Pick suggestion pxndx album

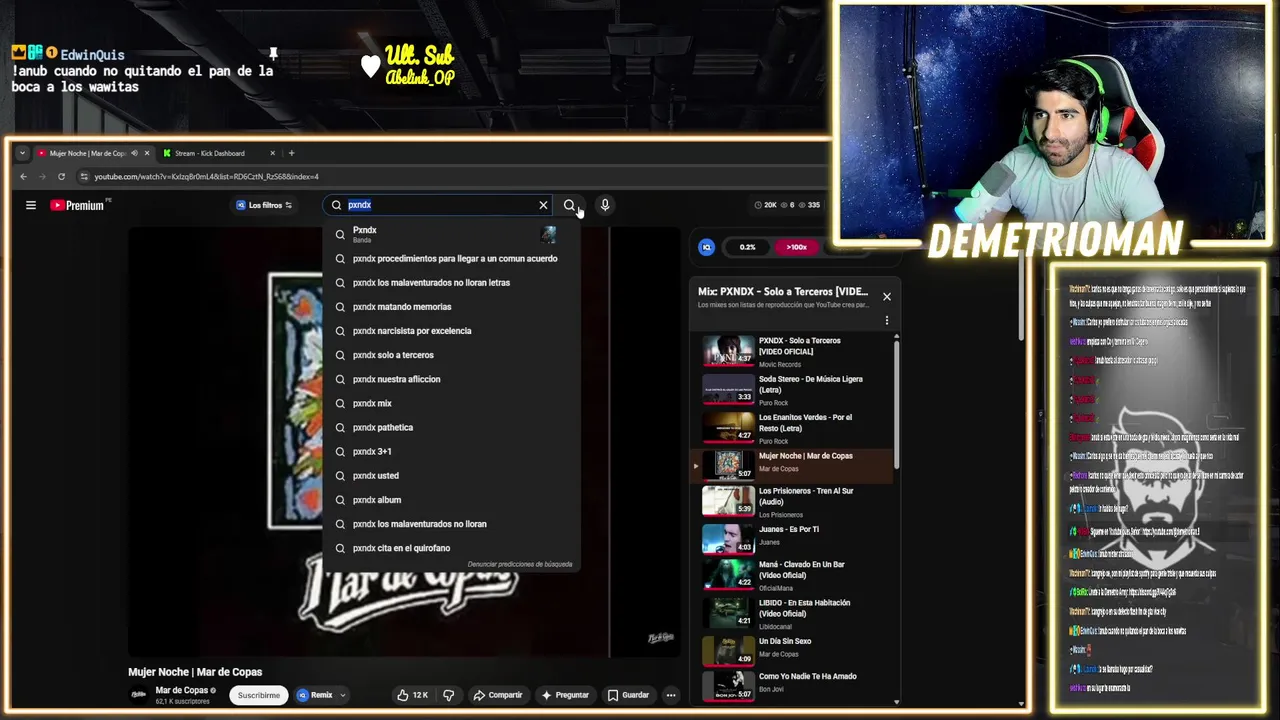click(451, 499)
